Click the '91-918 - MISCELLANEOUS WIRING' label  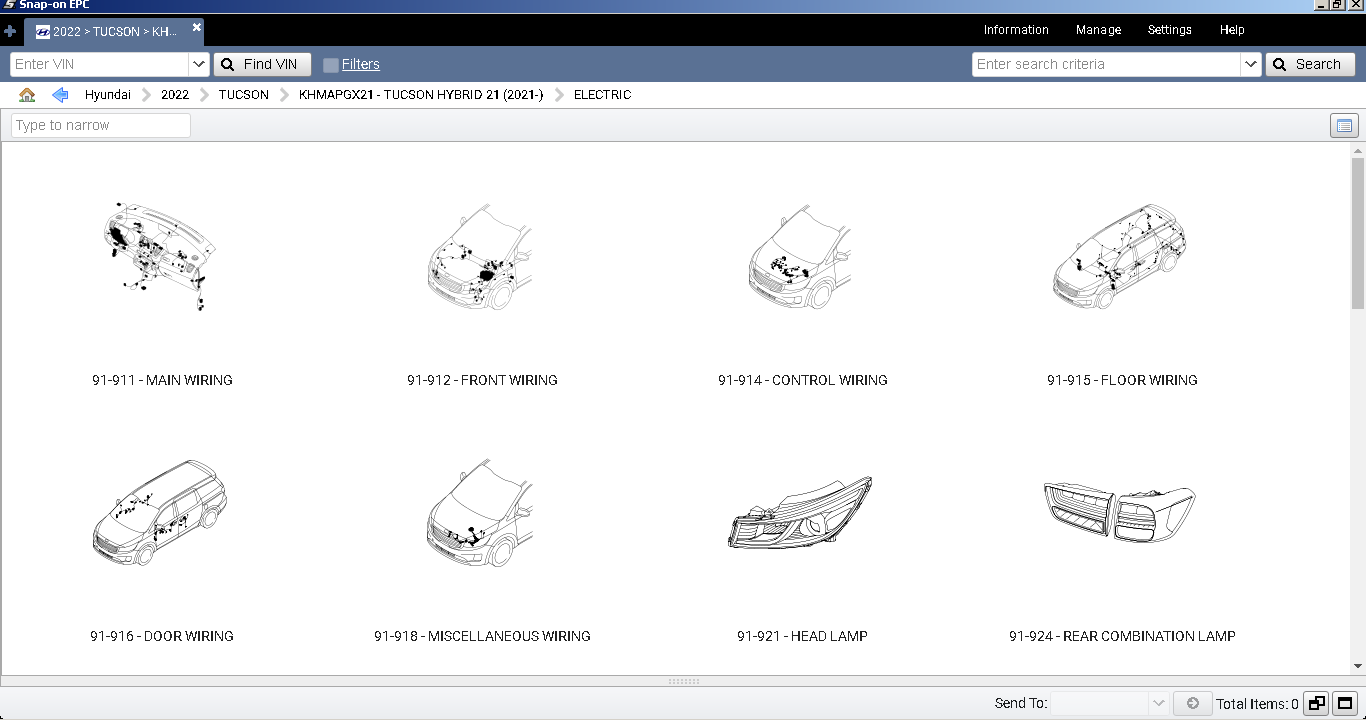[482, 636]
